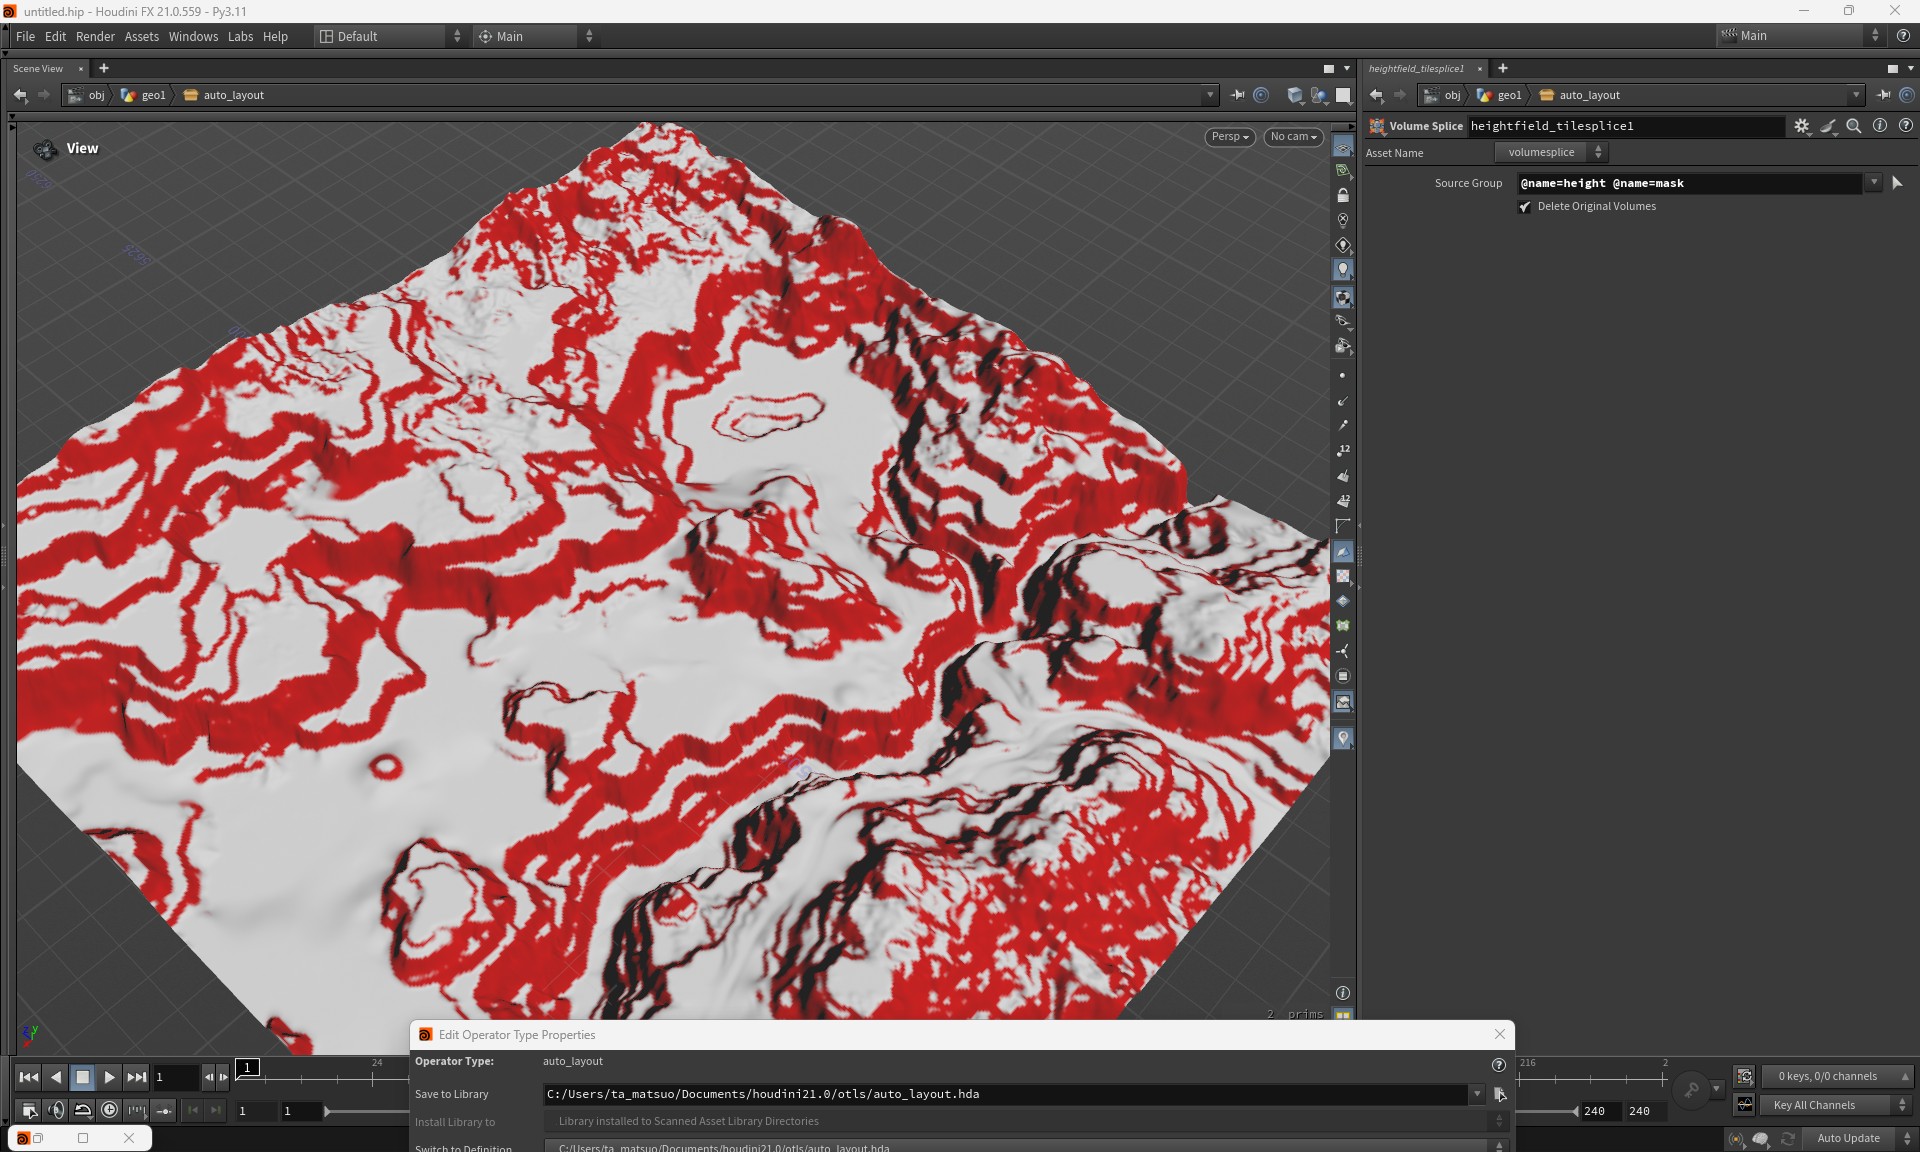Click the magnifying glass search icon in parameter pane
The image size is (1920, 1152).
click(x=1855, y=126)
